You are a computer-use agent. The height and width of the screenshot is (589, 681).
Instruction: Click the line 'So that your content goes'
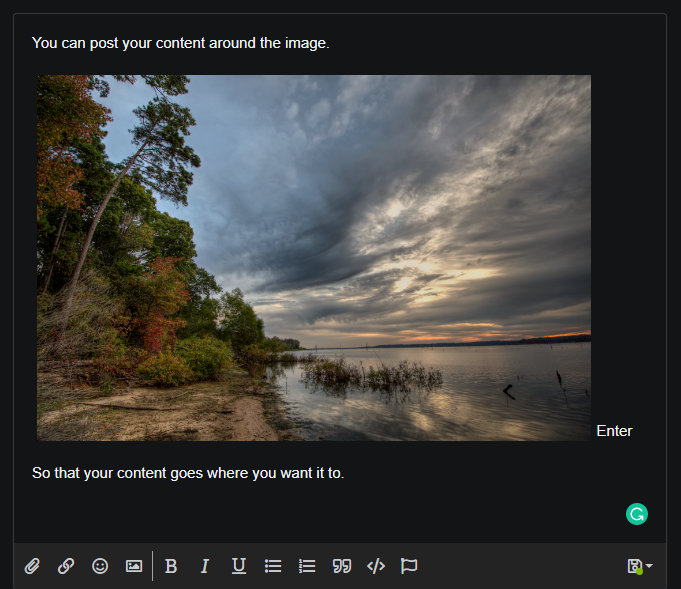(x=188, y=473)
